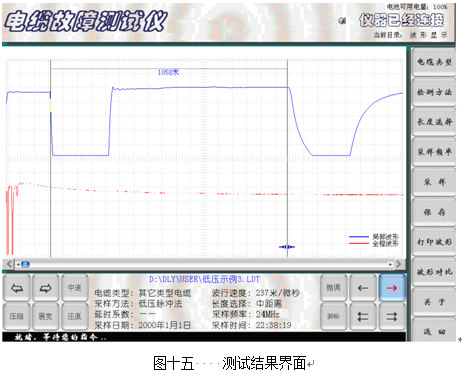Image resolution: width=462 pixels, height=380 pixels.
Task: Click the scrollbar's left arrow below the chart
Action: 9,264
